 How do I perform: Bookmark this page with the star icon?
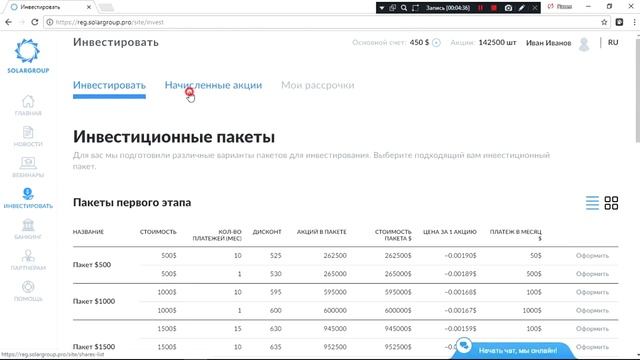point(604,22)
